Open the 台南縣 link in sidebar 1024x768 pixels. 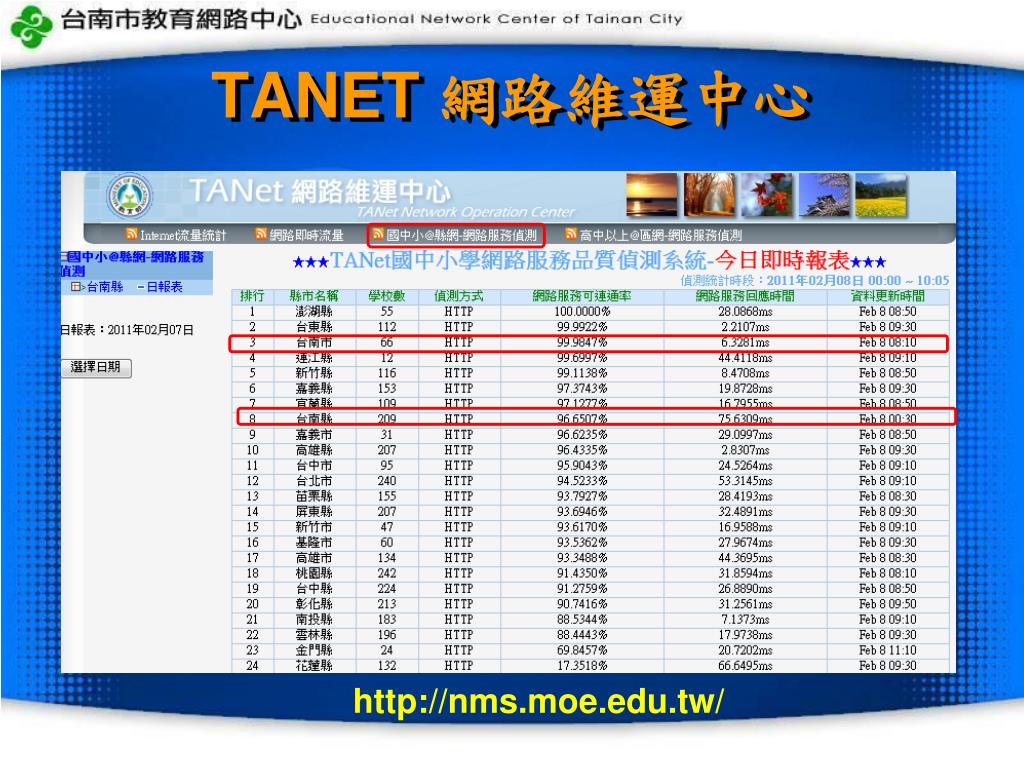(x=104, y=287)
